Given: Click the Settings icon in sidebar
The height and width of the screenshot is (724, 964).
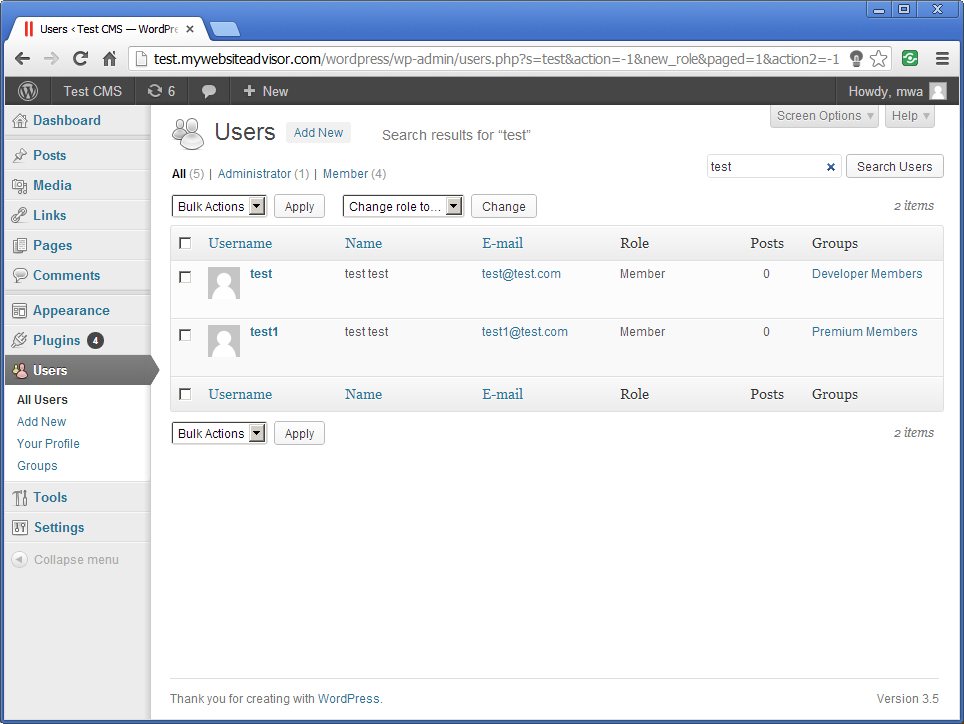Looking at the screenshot, I should coord(20,527).
